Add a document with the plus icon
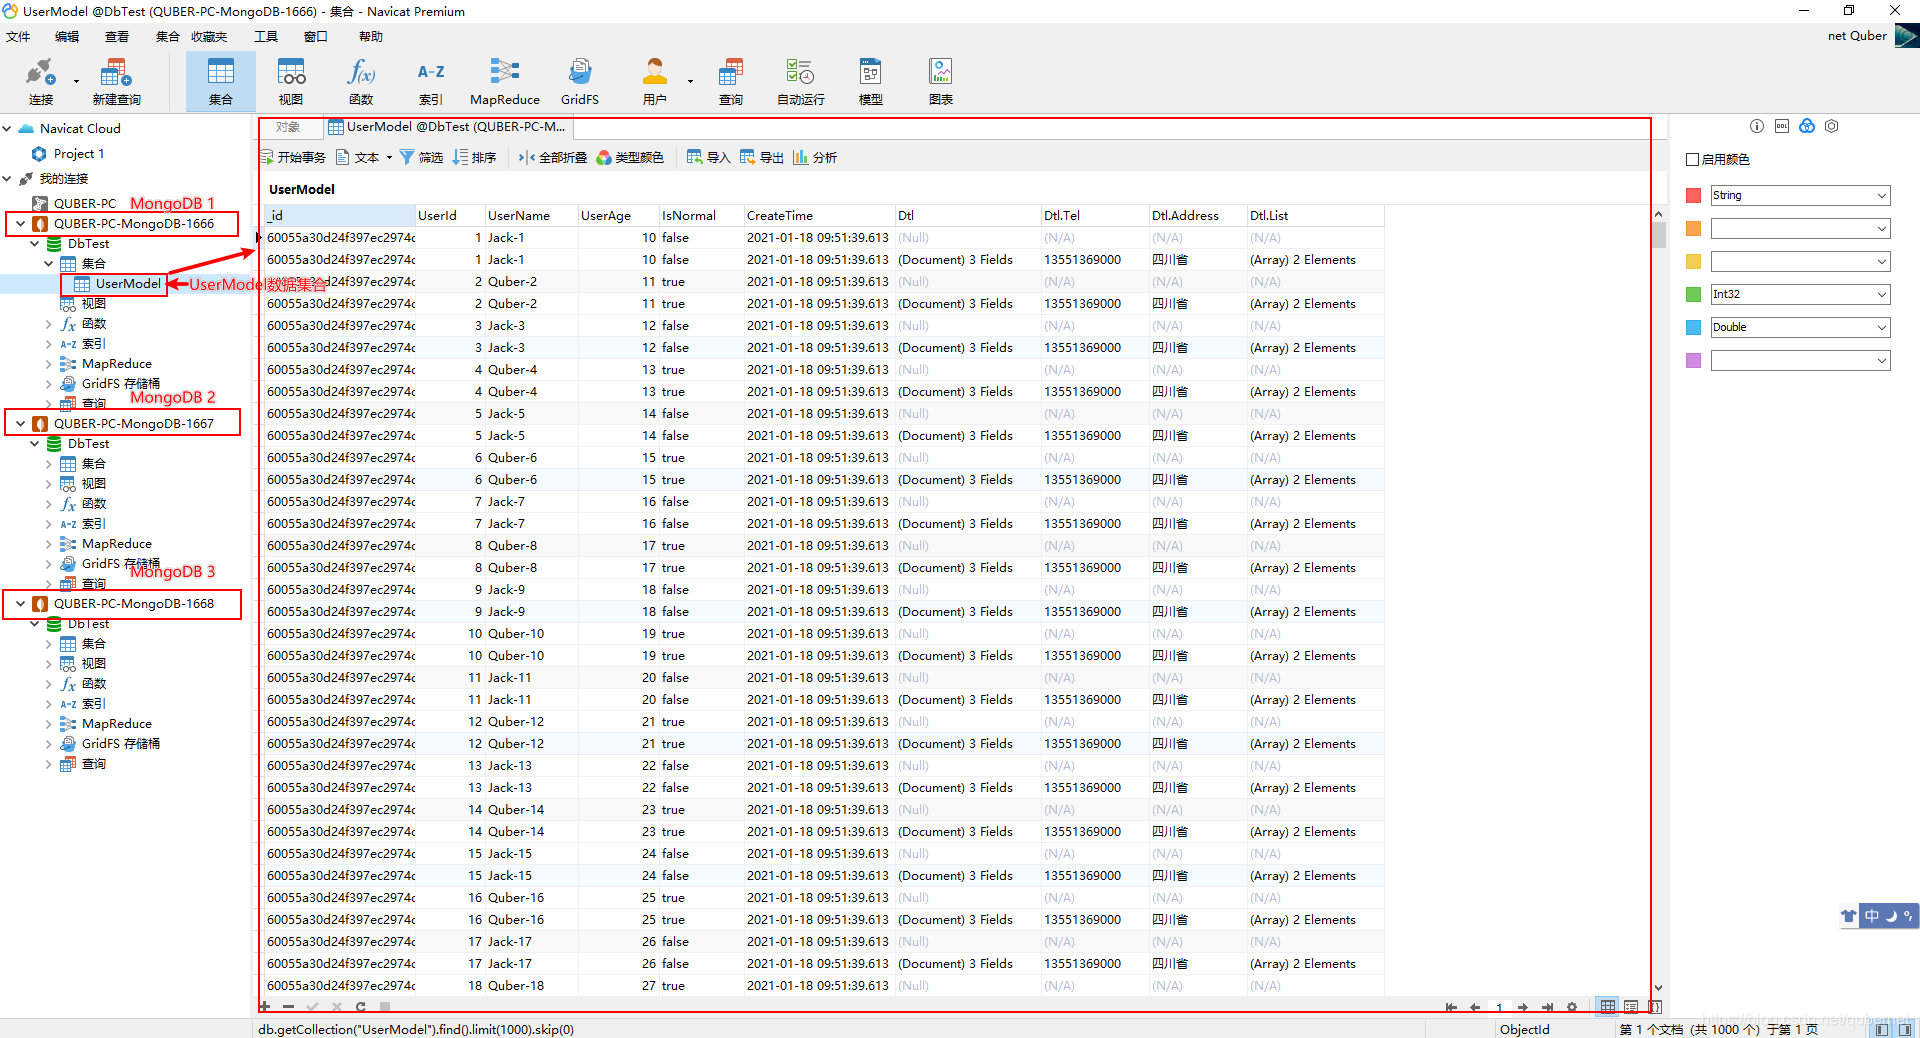Image resolution: width=1920 pixels, height=1038 pixels. [x=265, y=1007]
